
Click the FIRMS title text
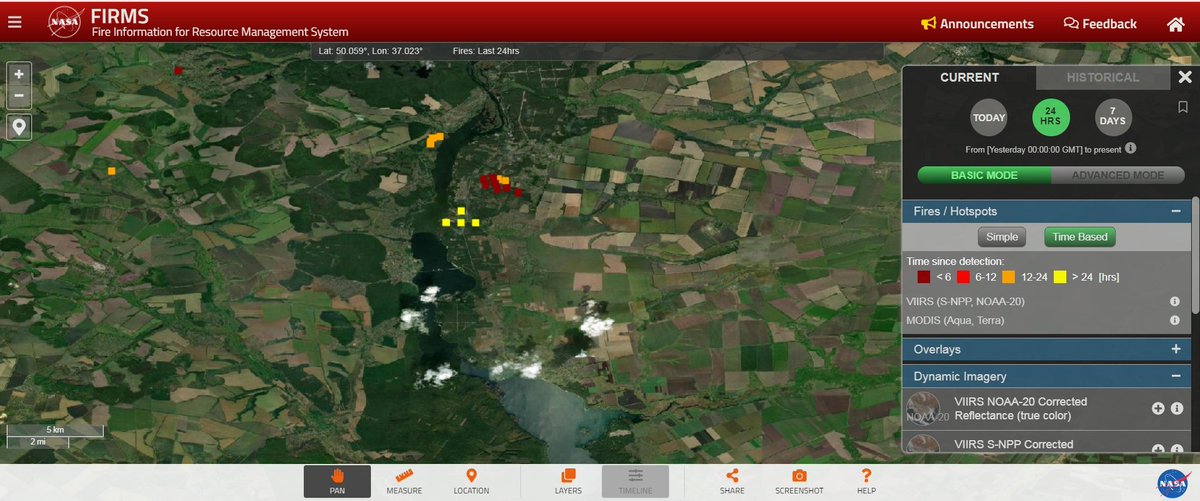(119, 15)
